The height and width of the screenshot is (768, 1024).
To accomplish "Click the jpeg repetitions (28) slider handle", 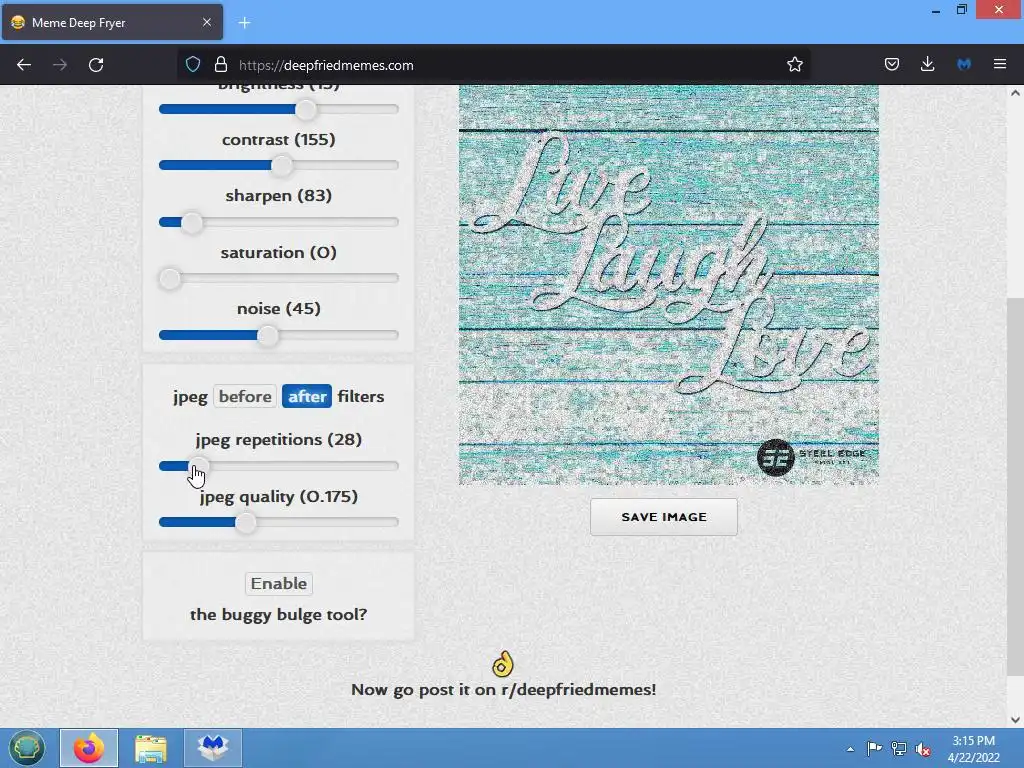I will click(199, 466).
